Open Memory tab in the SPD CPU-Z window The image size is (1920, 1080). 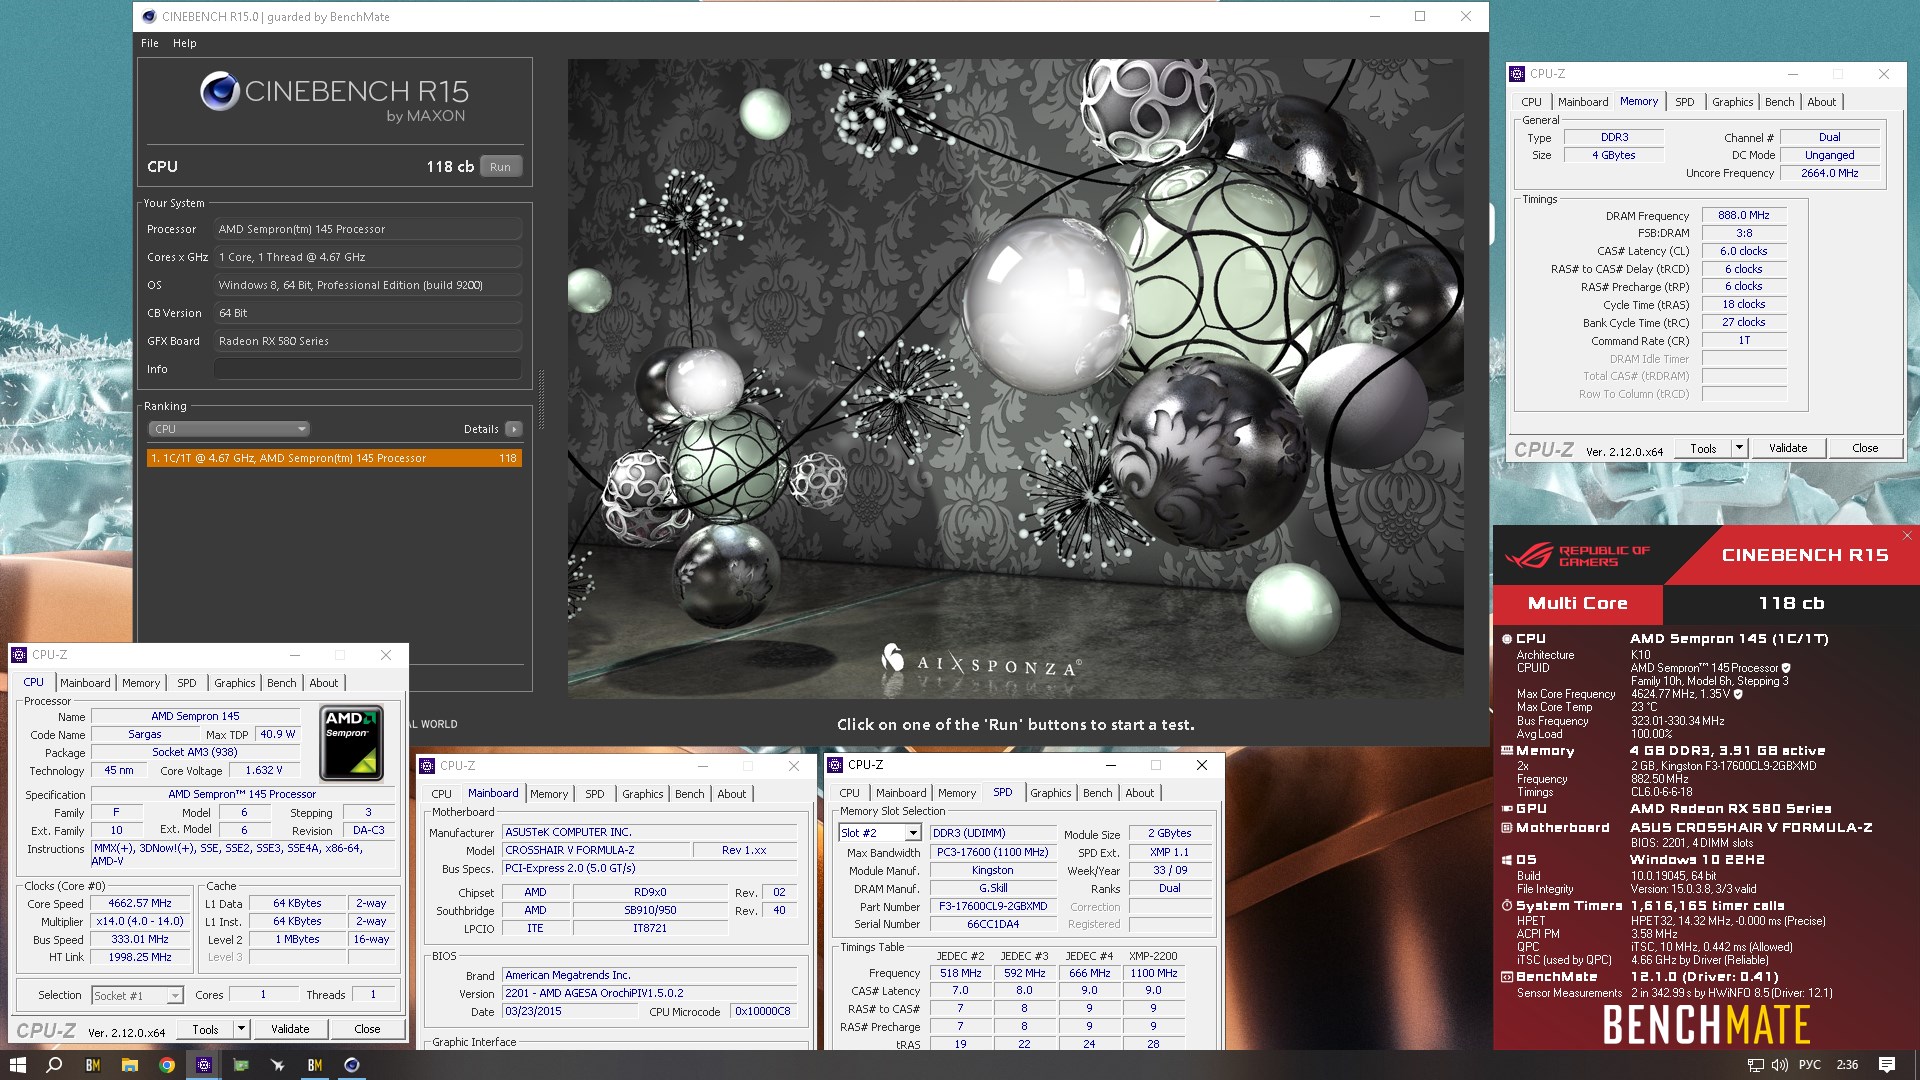coord(957,793)
